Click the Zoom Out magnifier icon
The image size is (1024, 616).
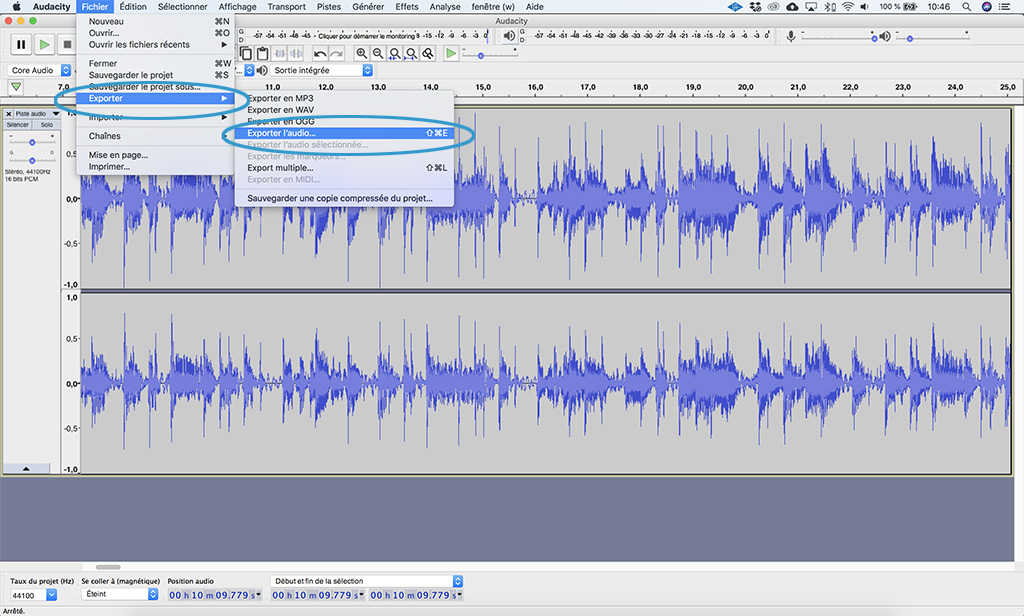point(377,54)
